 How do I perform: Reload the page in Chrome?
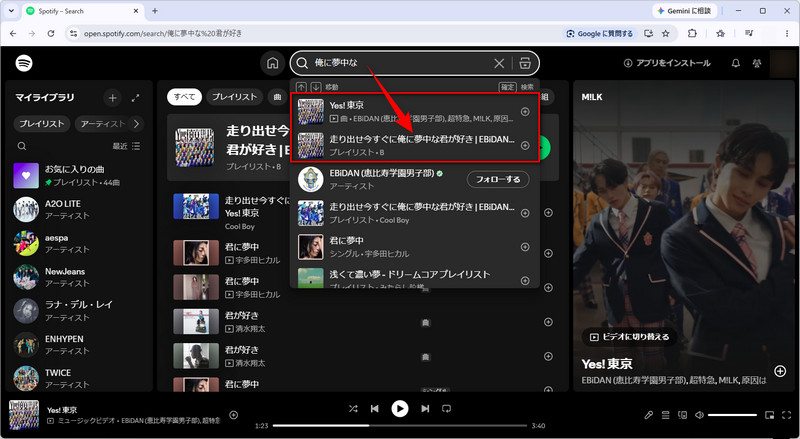click(51, 33)
